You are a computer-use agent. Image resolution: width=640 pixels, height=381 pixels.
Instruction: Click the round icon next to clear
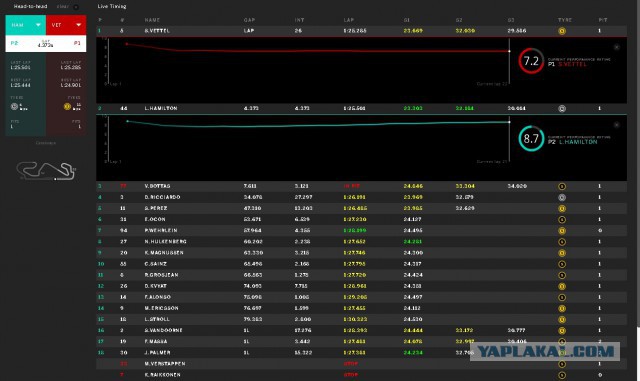point(76,7)
